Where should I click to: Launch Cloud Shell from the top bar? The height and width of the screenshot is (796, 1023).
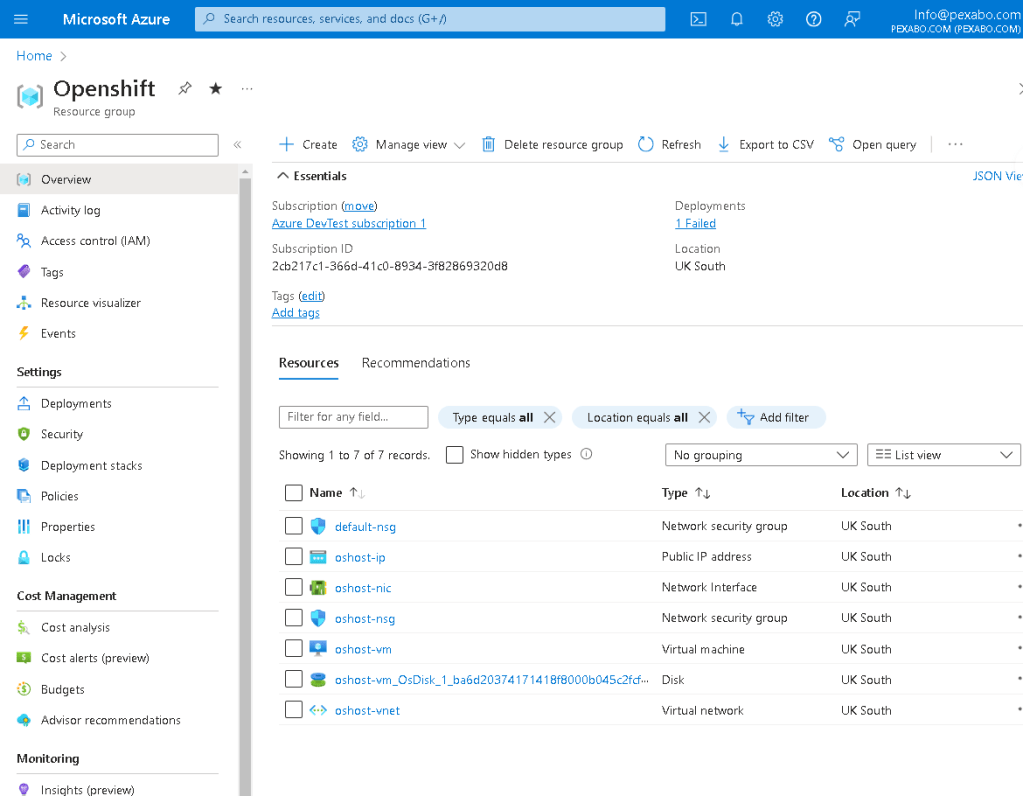698,19
